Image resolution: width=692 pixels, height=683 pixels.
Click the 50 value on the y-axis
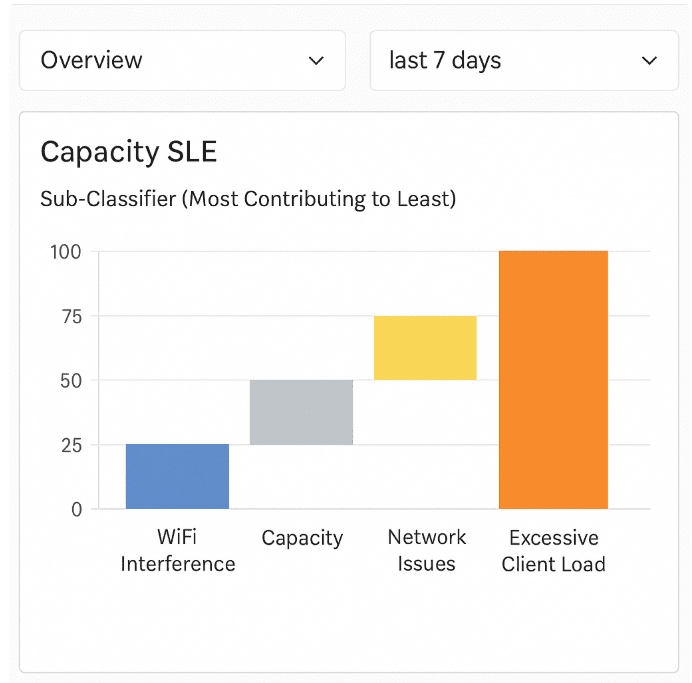click(69, 380)
